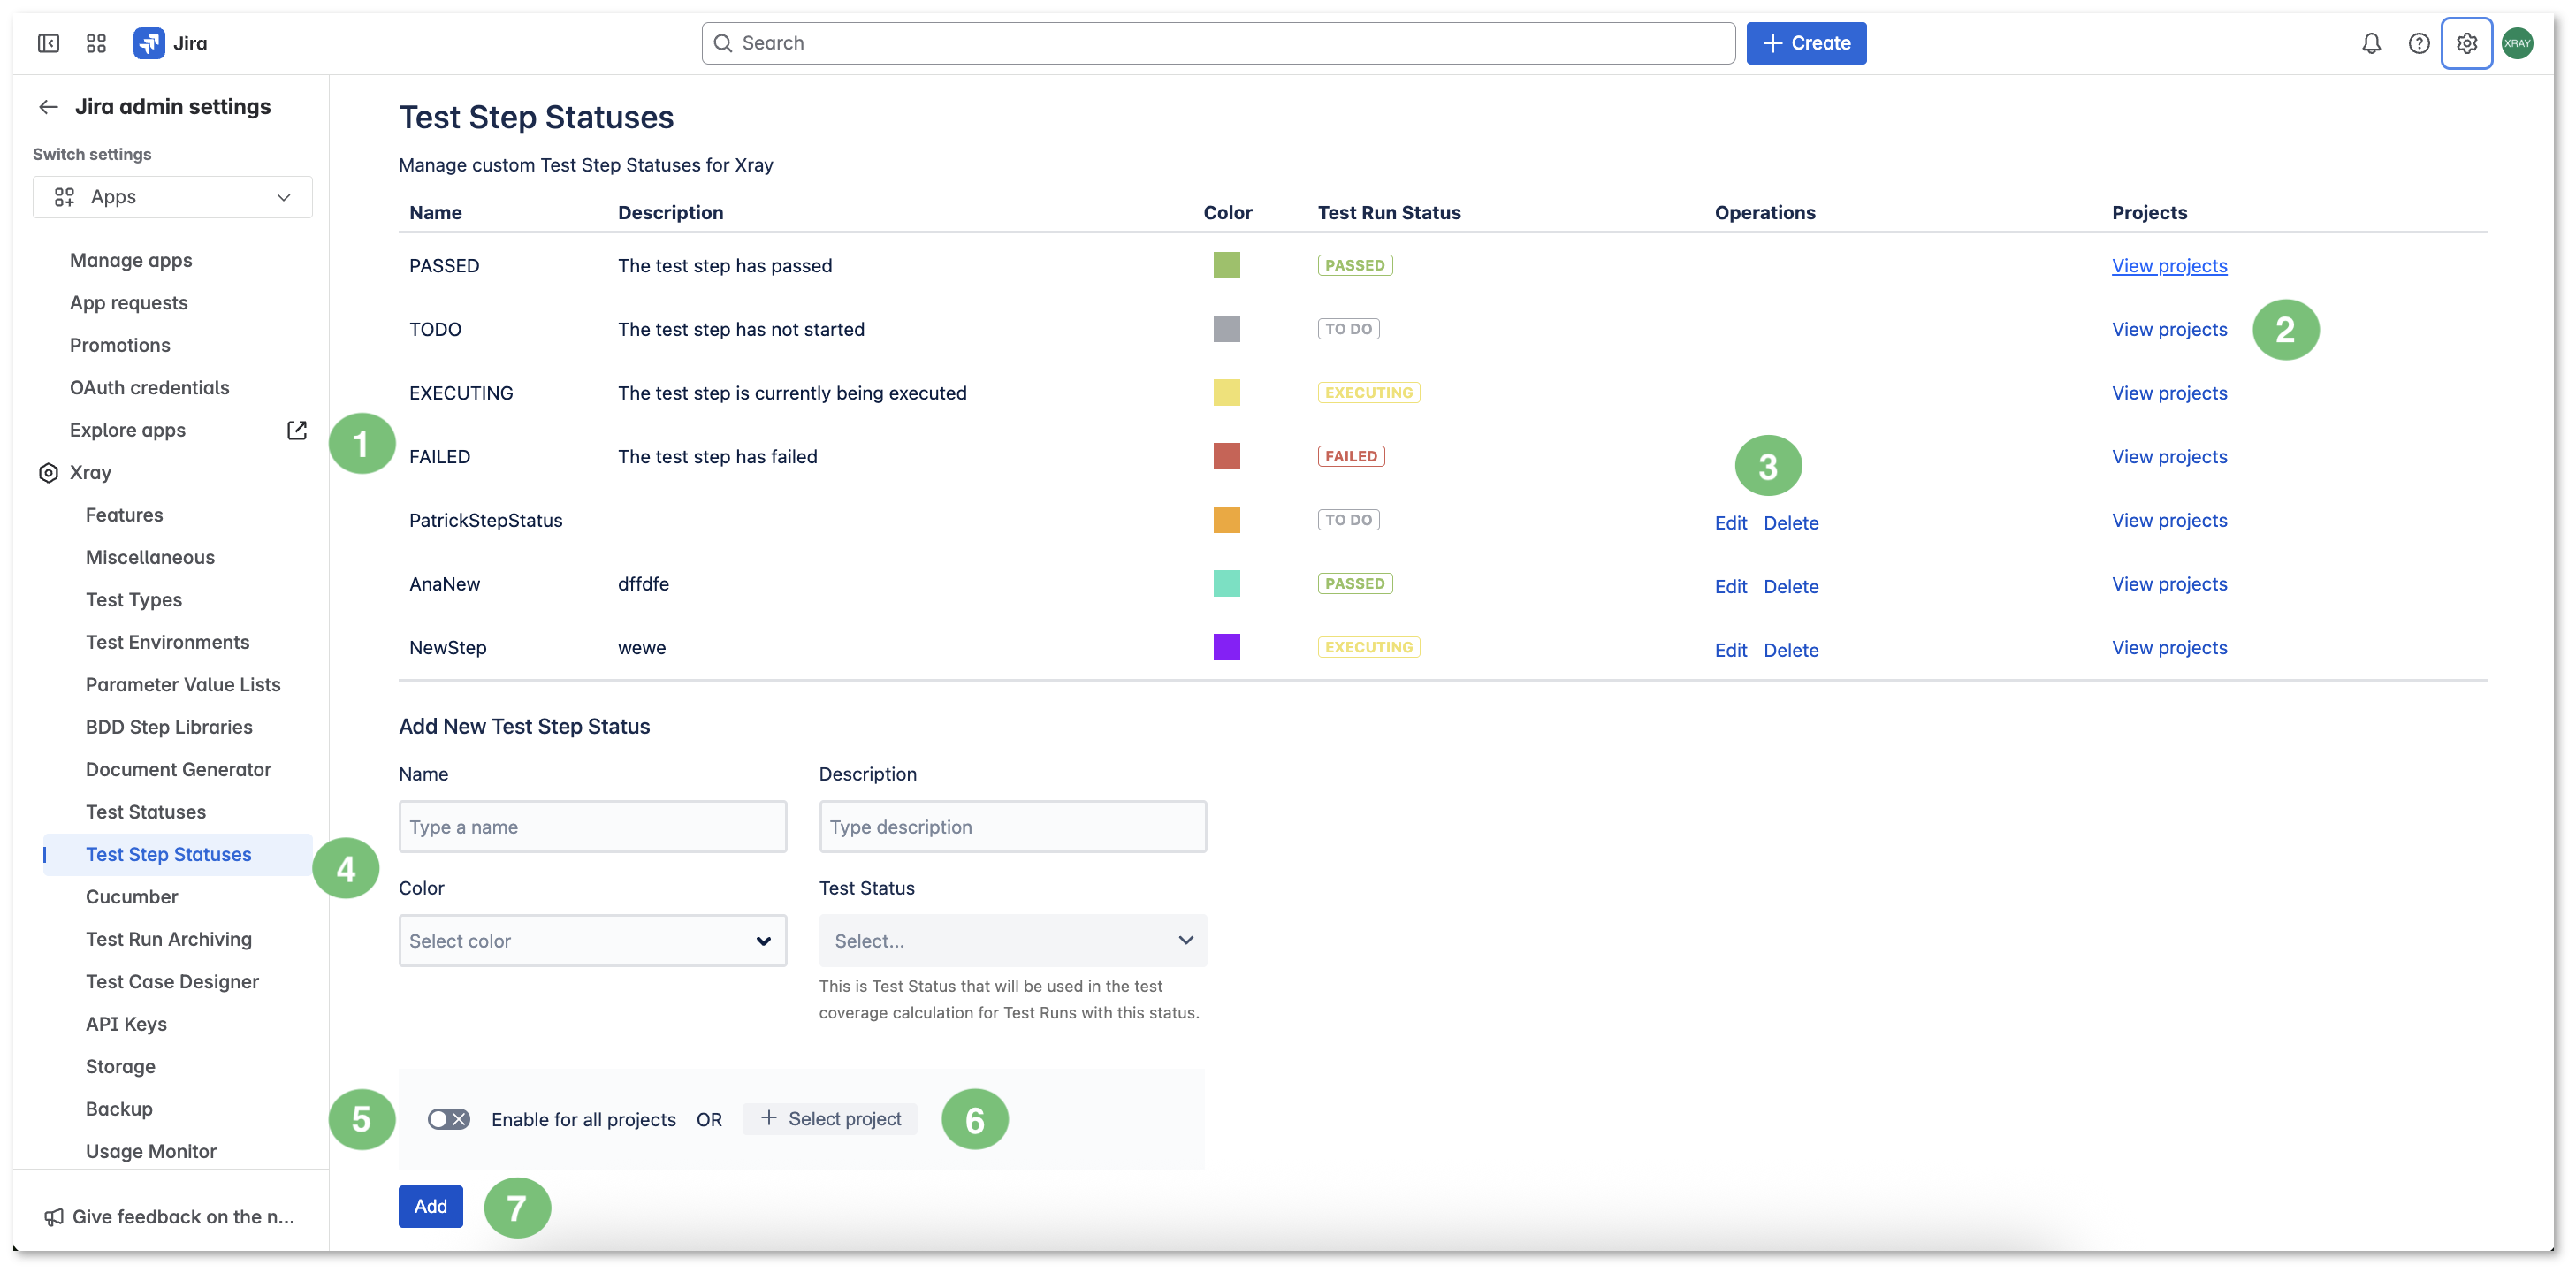Click the FAILED test run status badge
The image size is (2576, 1273).
(1350, 456)
